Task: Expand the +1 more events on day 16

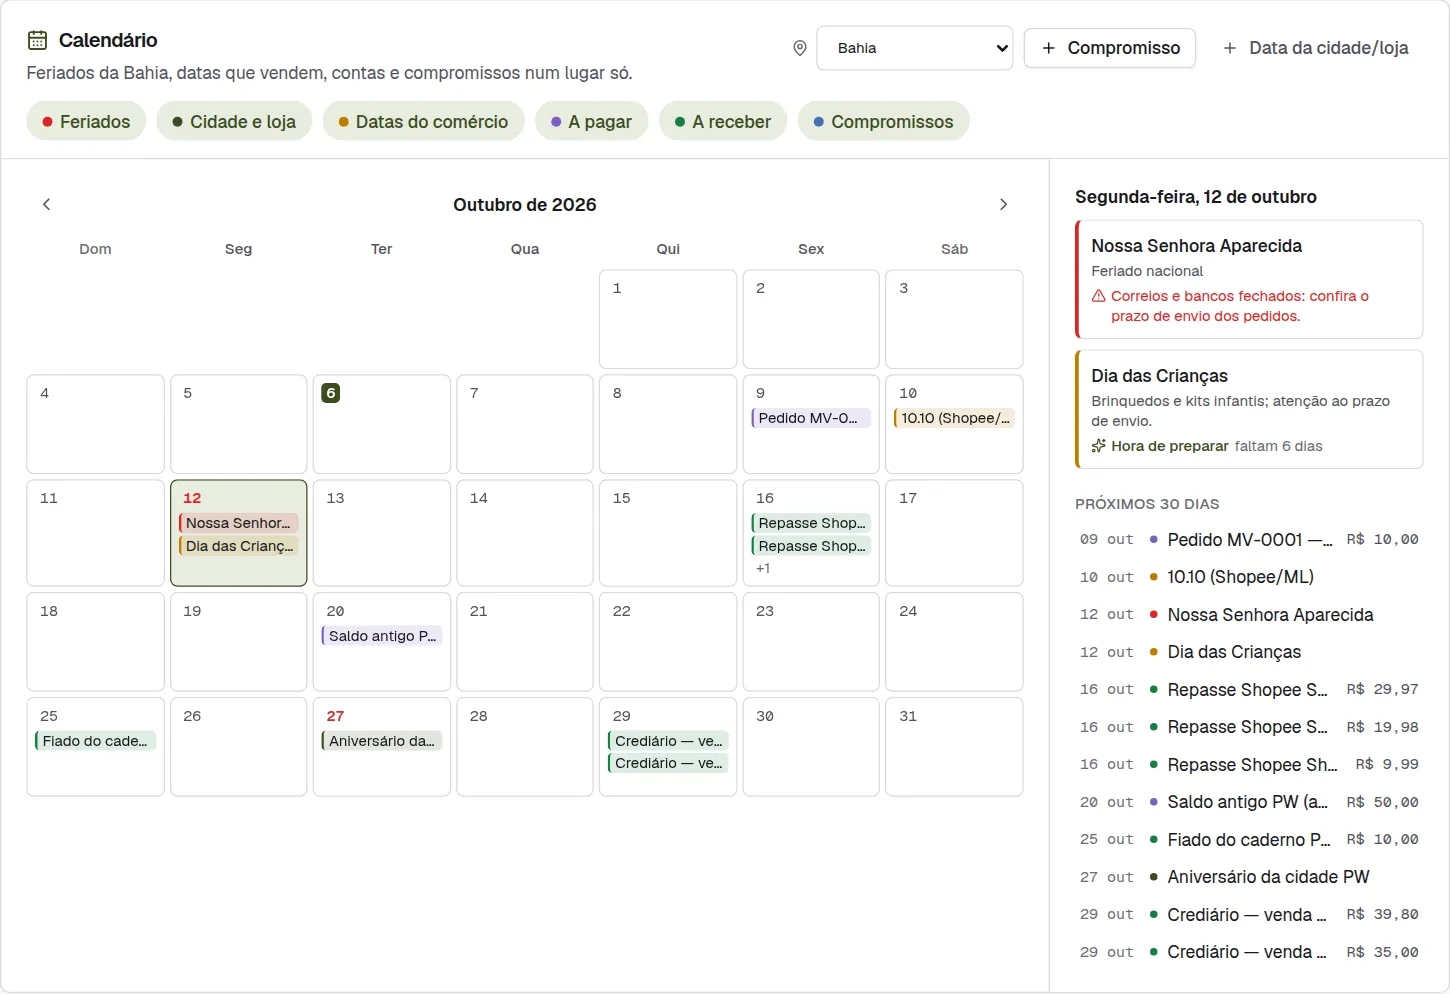Action: tap(763, 568)
